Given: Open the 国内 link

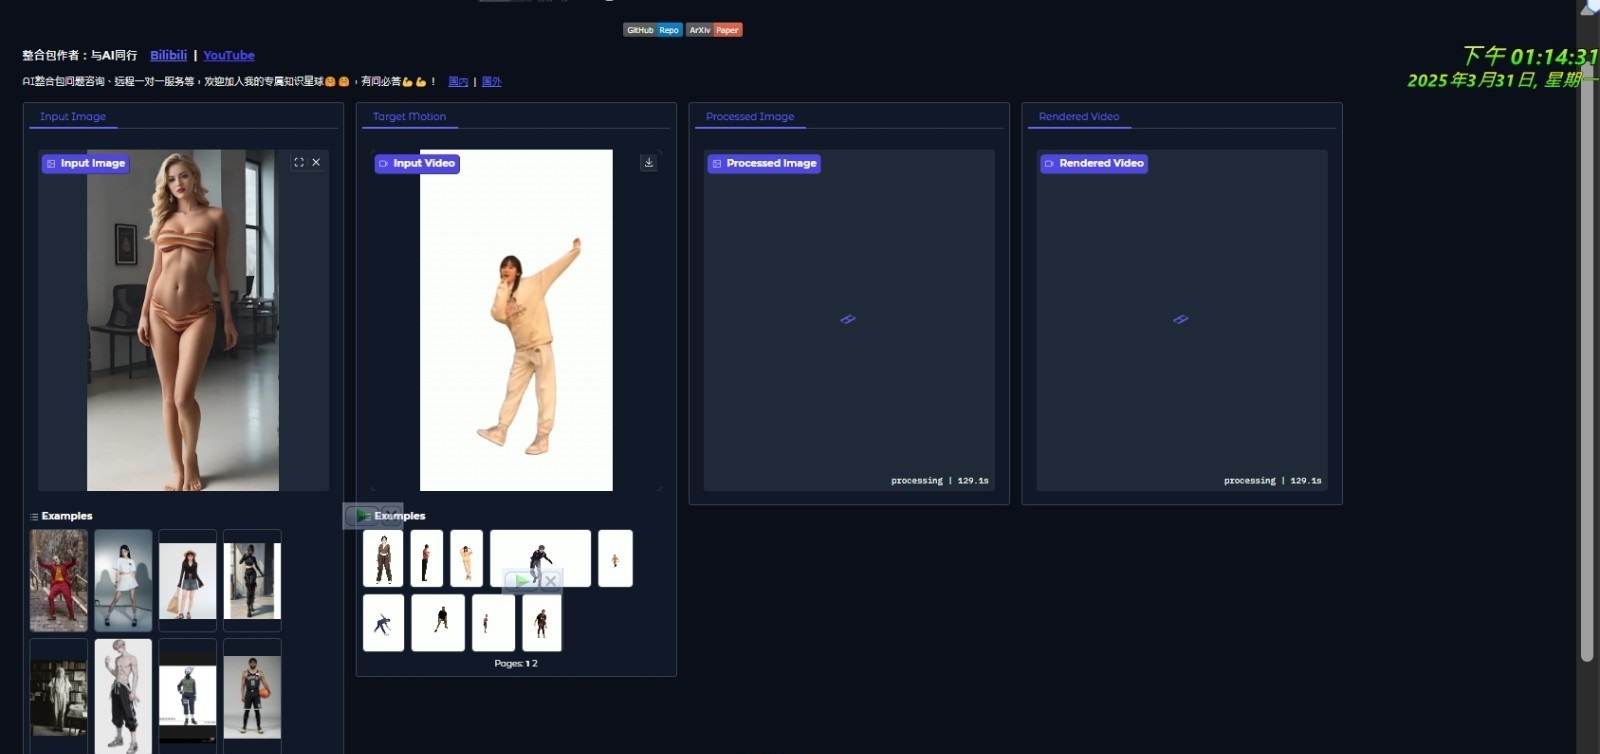Looking at the screenshot, I should (x=458, y=82).
